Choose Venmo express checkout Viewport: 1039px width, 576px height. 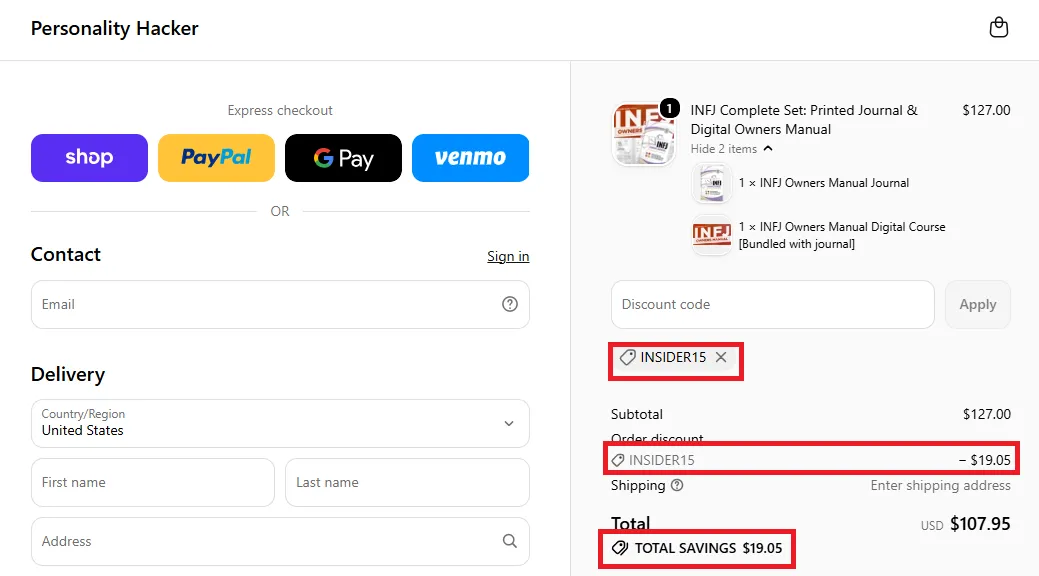(470, 158)
